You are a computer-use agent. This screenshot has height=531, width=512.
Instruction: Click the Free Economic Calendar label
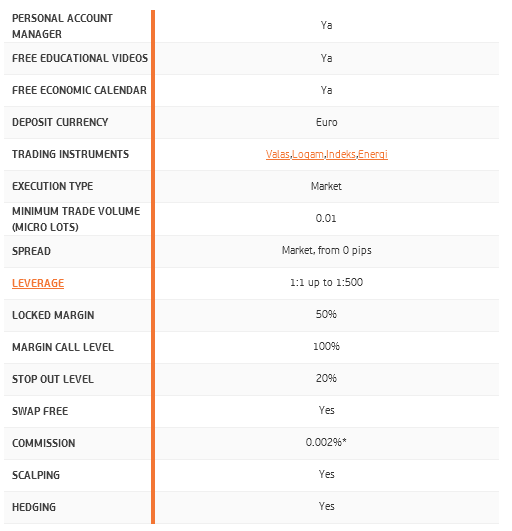[81, 91]
